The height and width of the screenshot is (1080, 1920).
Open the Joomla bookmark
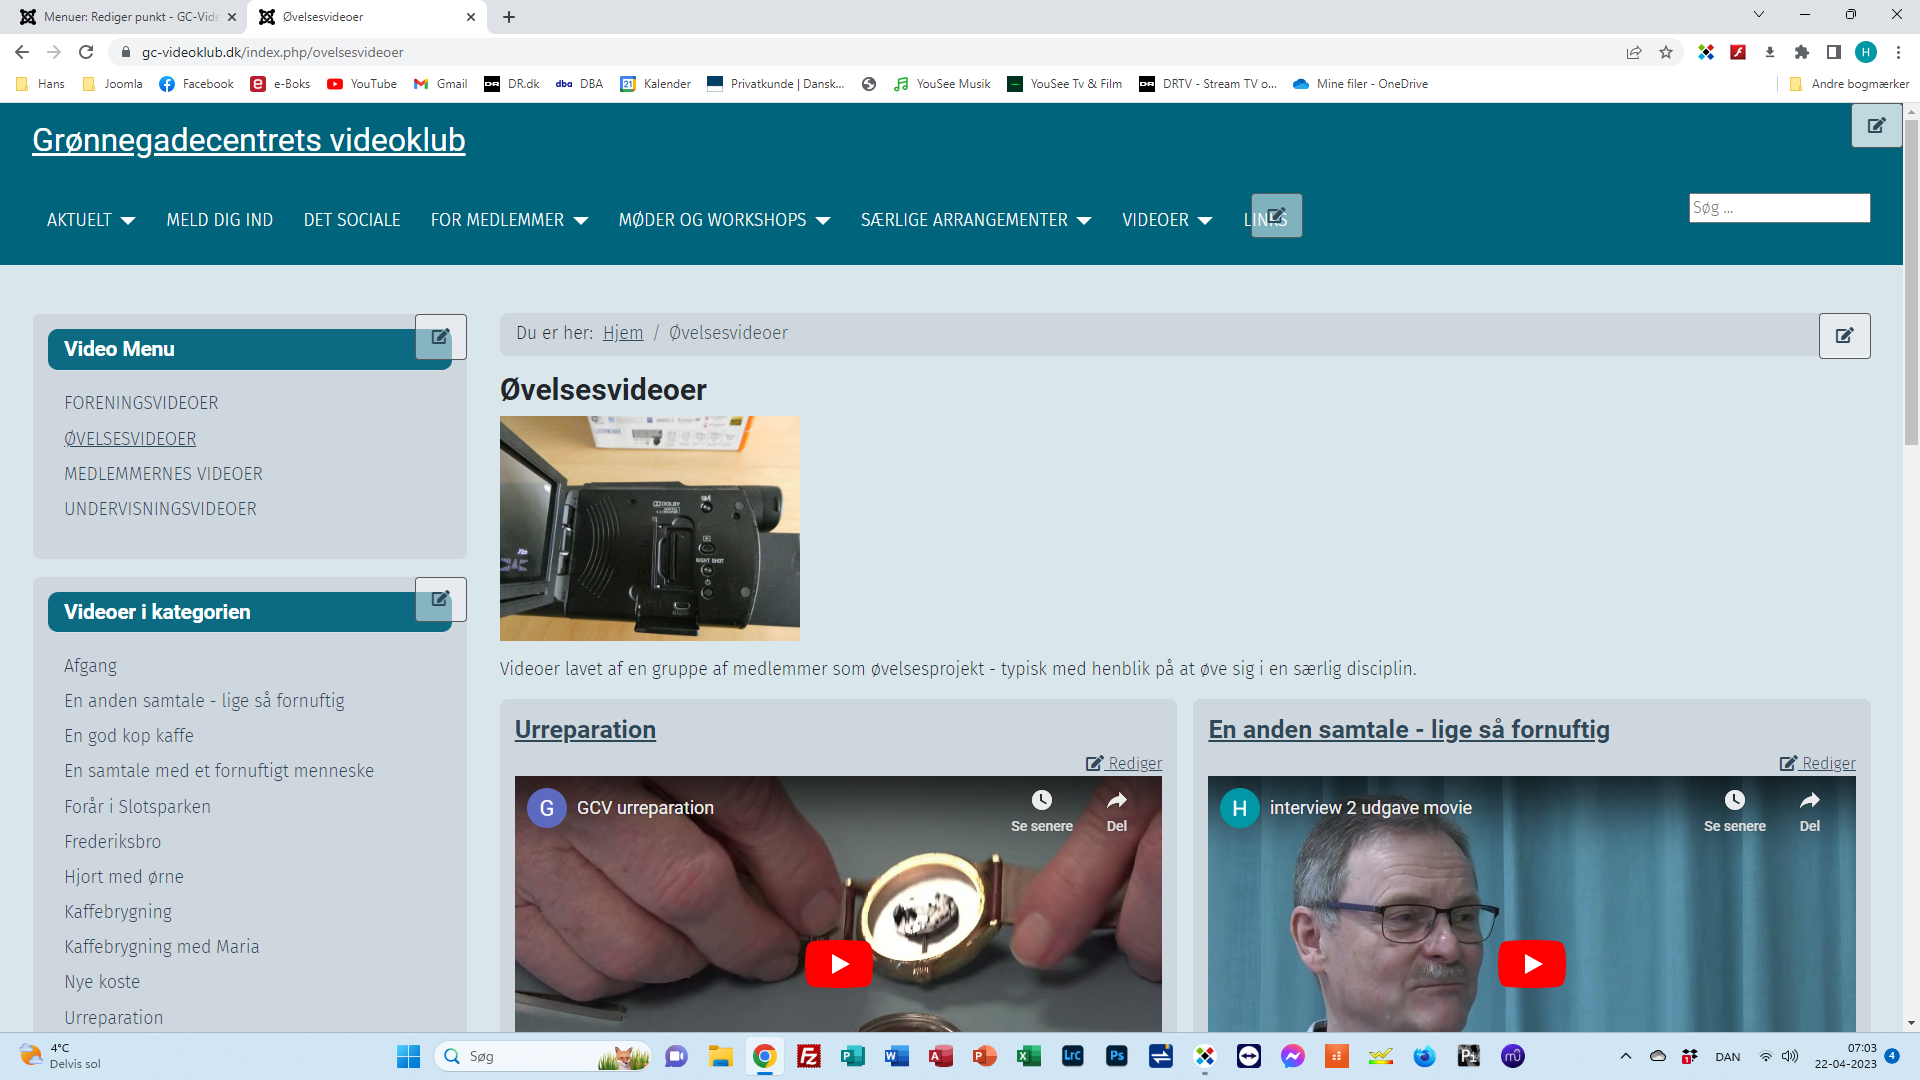tap(112, 84)
